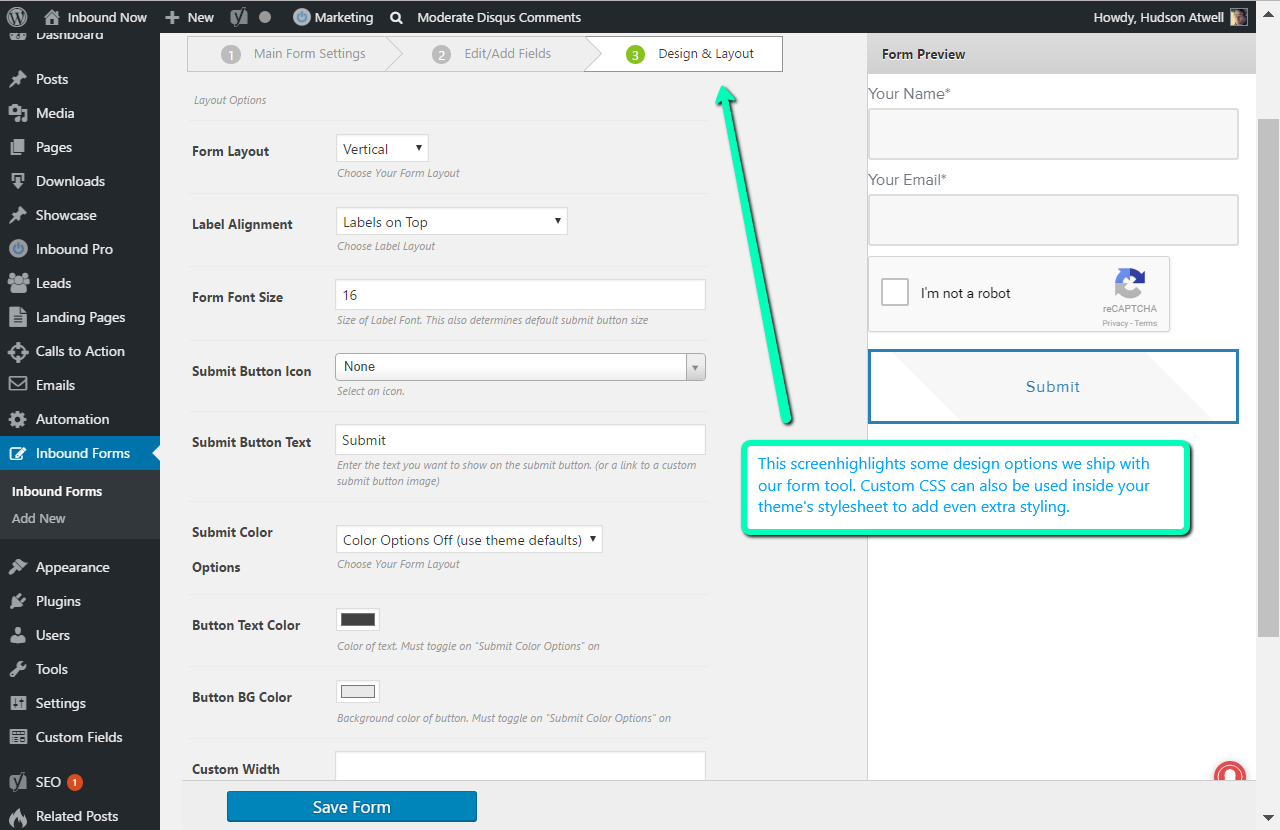Open the Submit Color Options dropdown
This screenshot has height=830, width=1280.
pyautogui.click(x=469, y=540)
